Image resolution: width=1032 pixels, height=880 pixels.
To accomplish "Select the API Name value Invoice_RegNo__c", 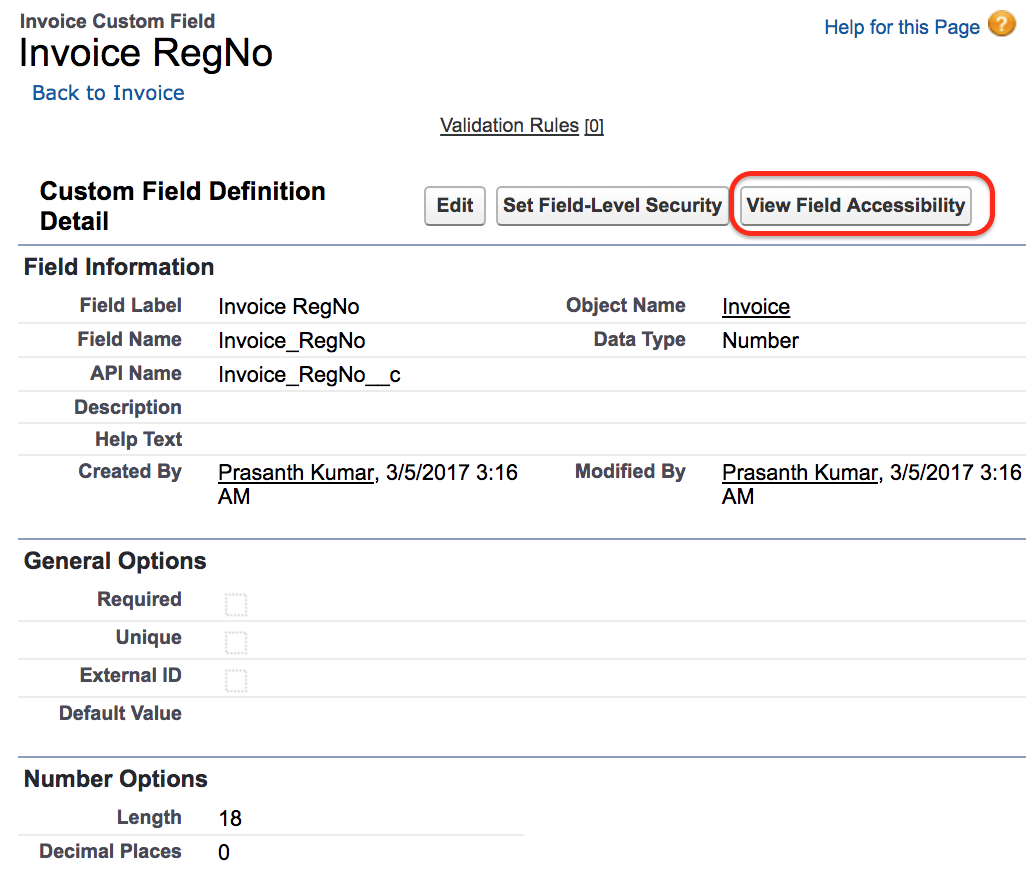I will click(x=309, y=375).
